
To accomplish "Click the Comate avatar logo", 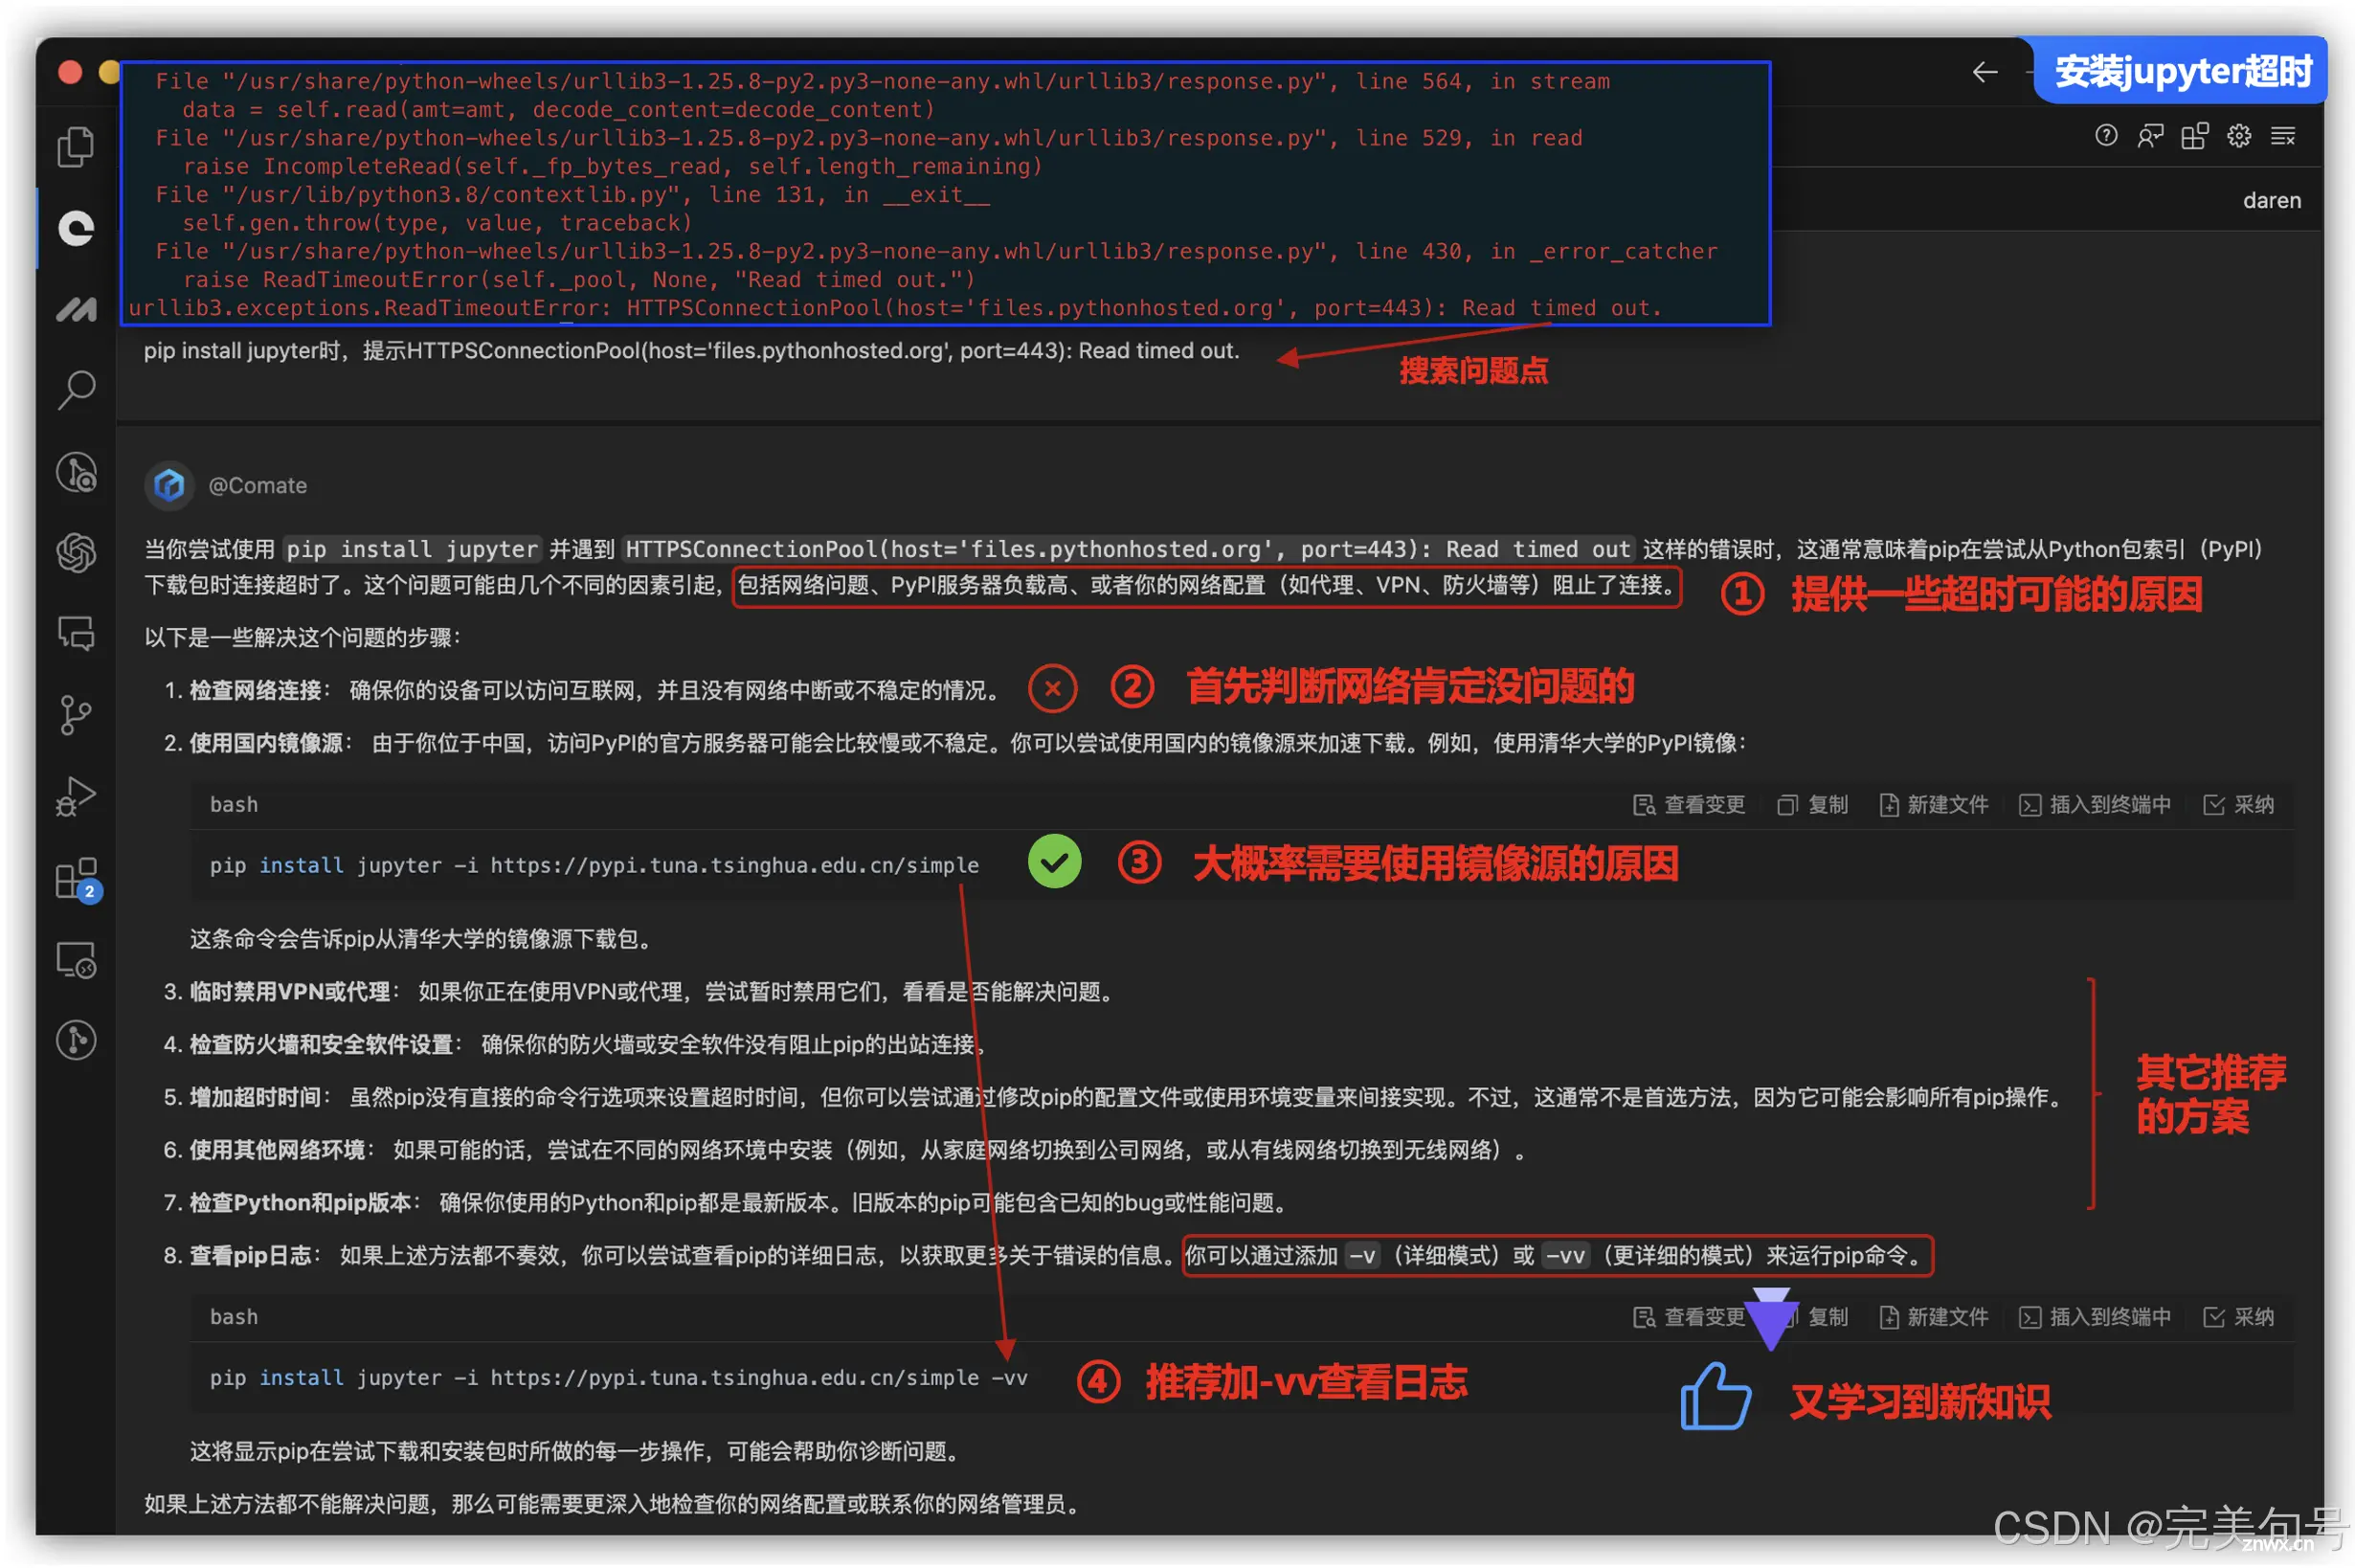I will tap(168, 485).
